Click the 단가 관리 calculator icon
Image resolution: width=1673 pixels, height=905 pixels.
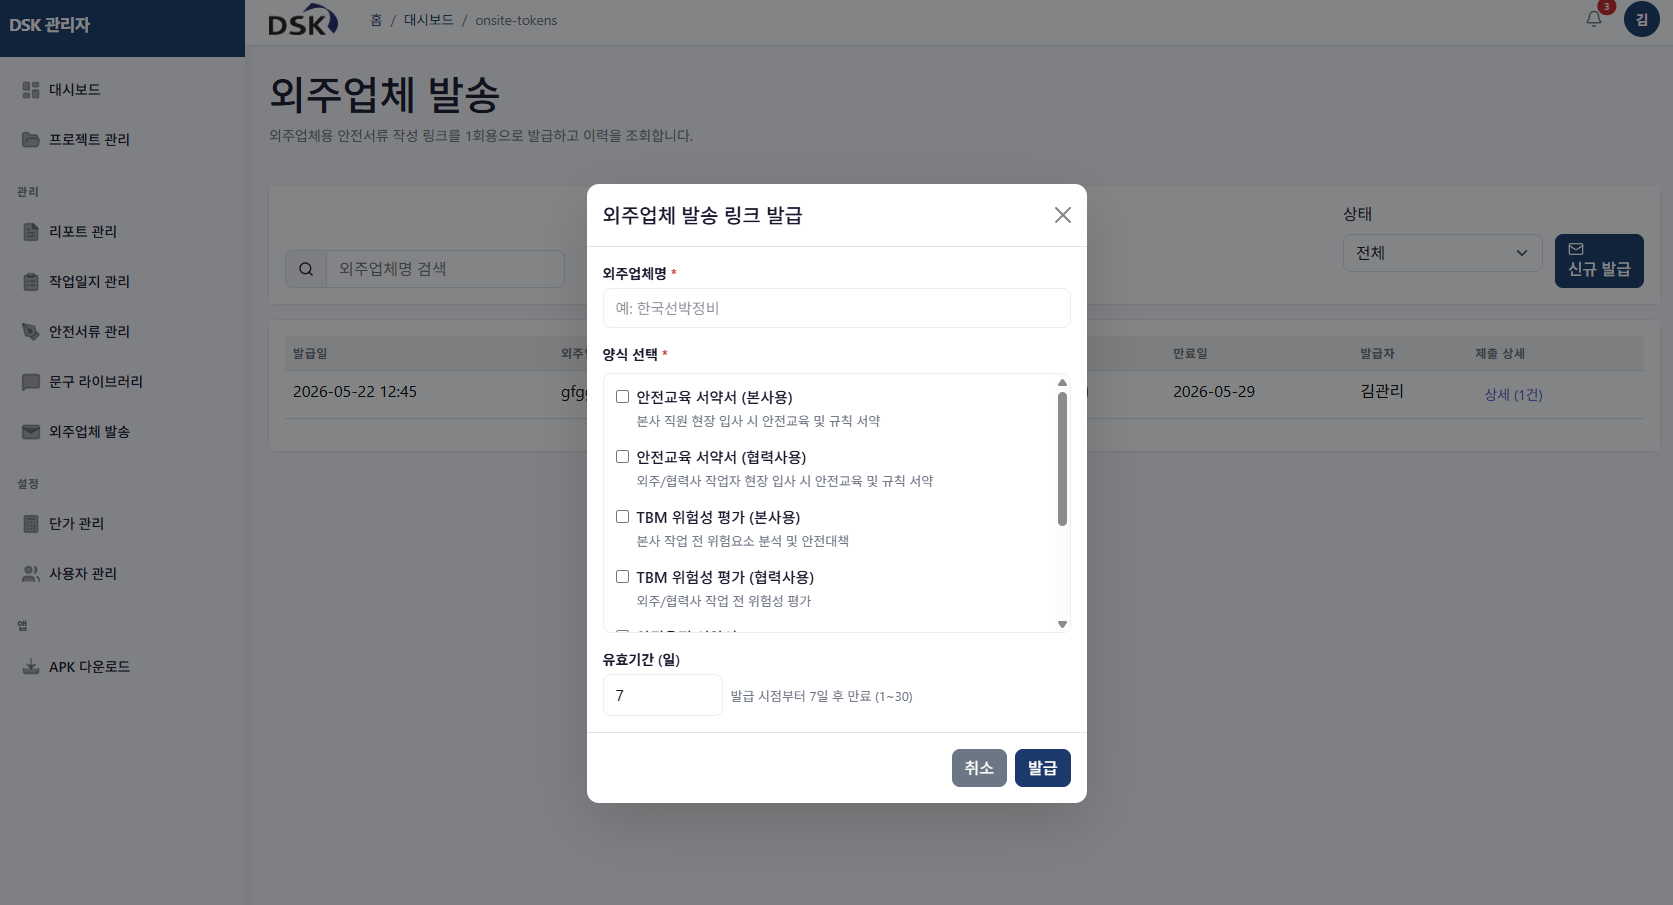[x=31, y=524]
